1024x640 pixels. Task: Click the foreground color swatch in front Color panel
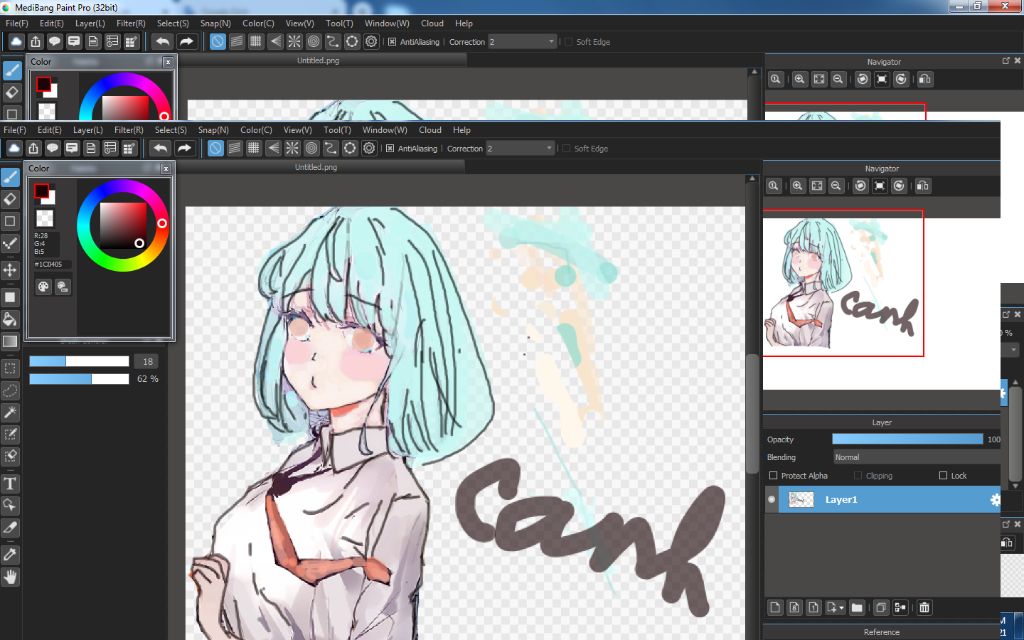pos(42,191)
